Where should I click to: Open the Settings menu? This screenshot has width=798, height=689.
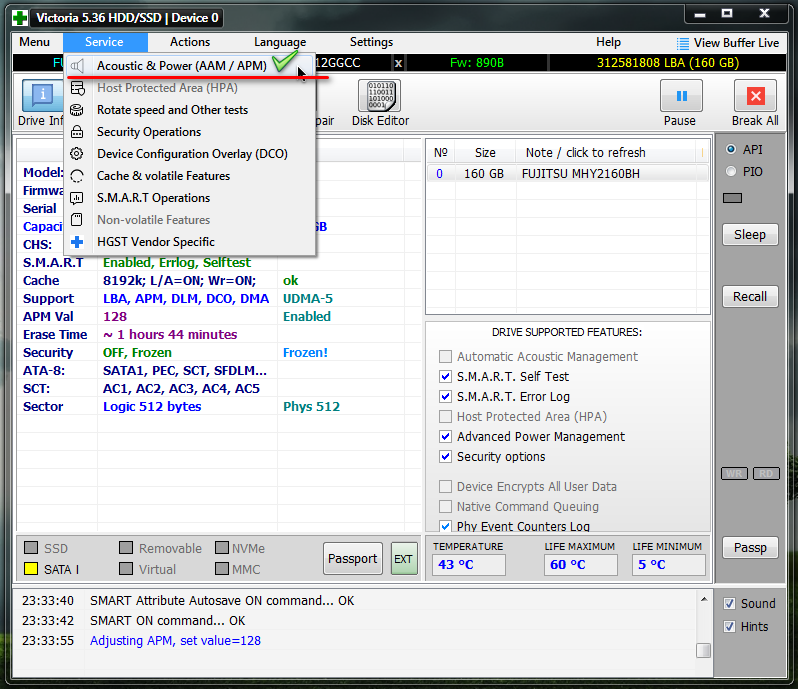point(372,42)
